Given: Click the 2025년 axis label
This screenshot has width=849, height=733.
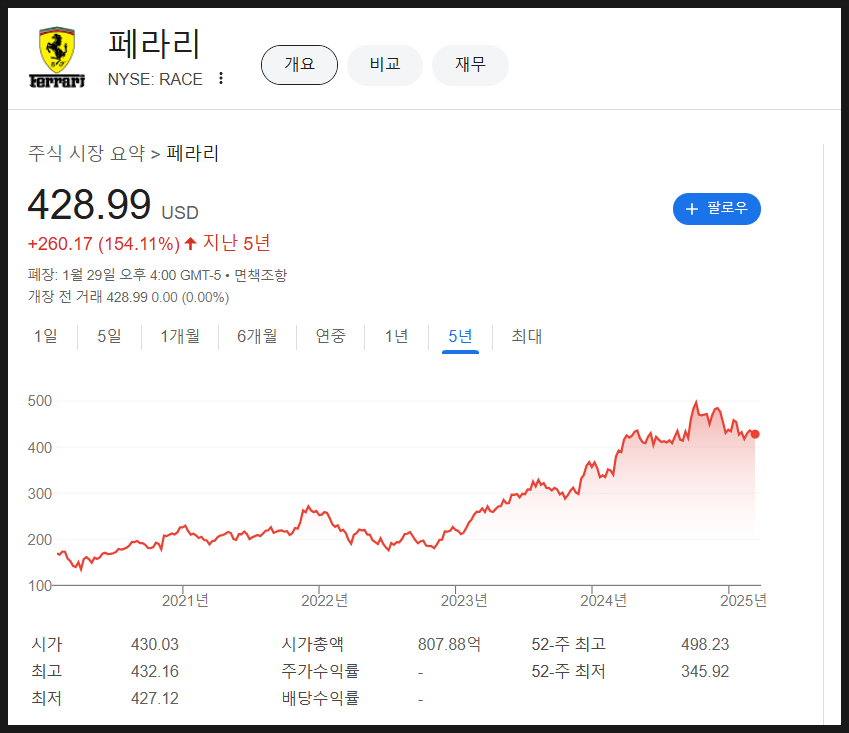Looking at the screenshot, I should pos(743,600).
